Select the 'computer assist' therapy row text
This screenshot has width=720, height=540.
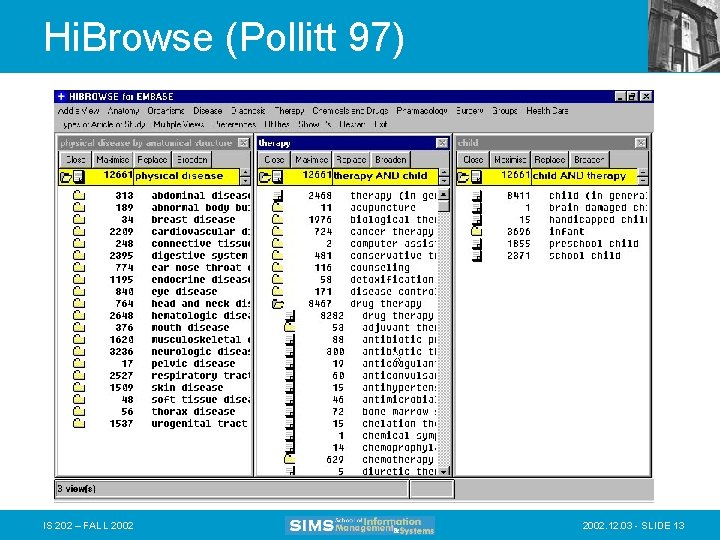[x=393, y=243]
